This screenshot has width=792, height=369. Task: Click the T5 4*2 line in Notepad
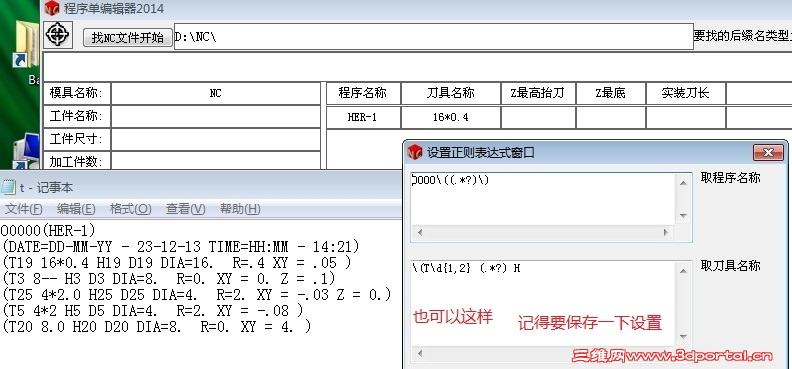tap(153, 310)
